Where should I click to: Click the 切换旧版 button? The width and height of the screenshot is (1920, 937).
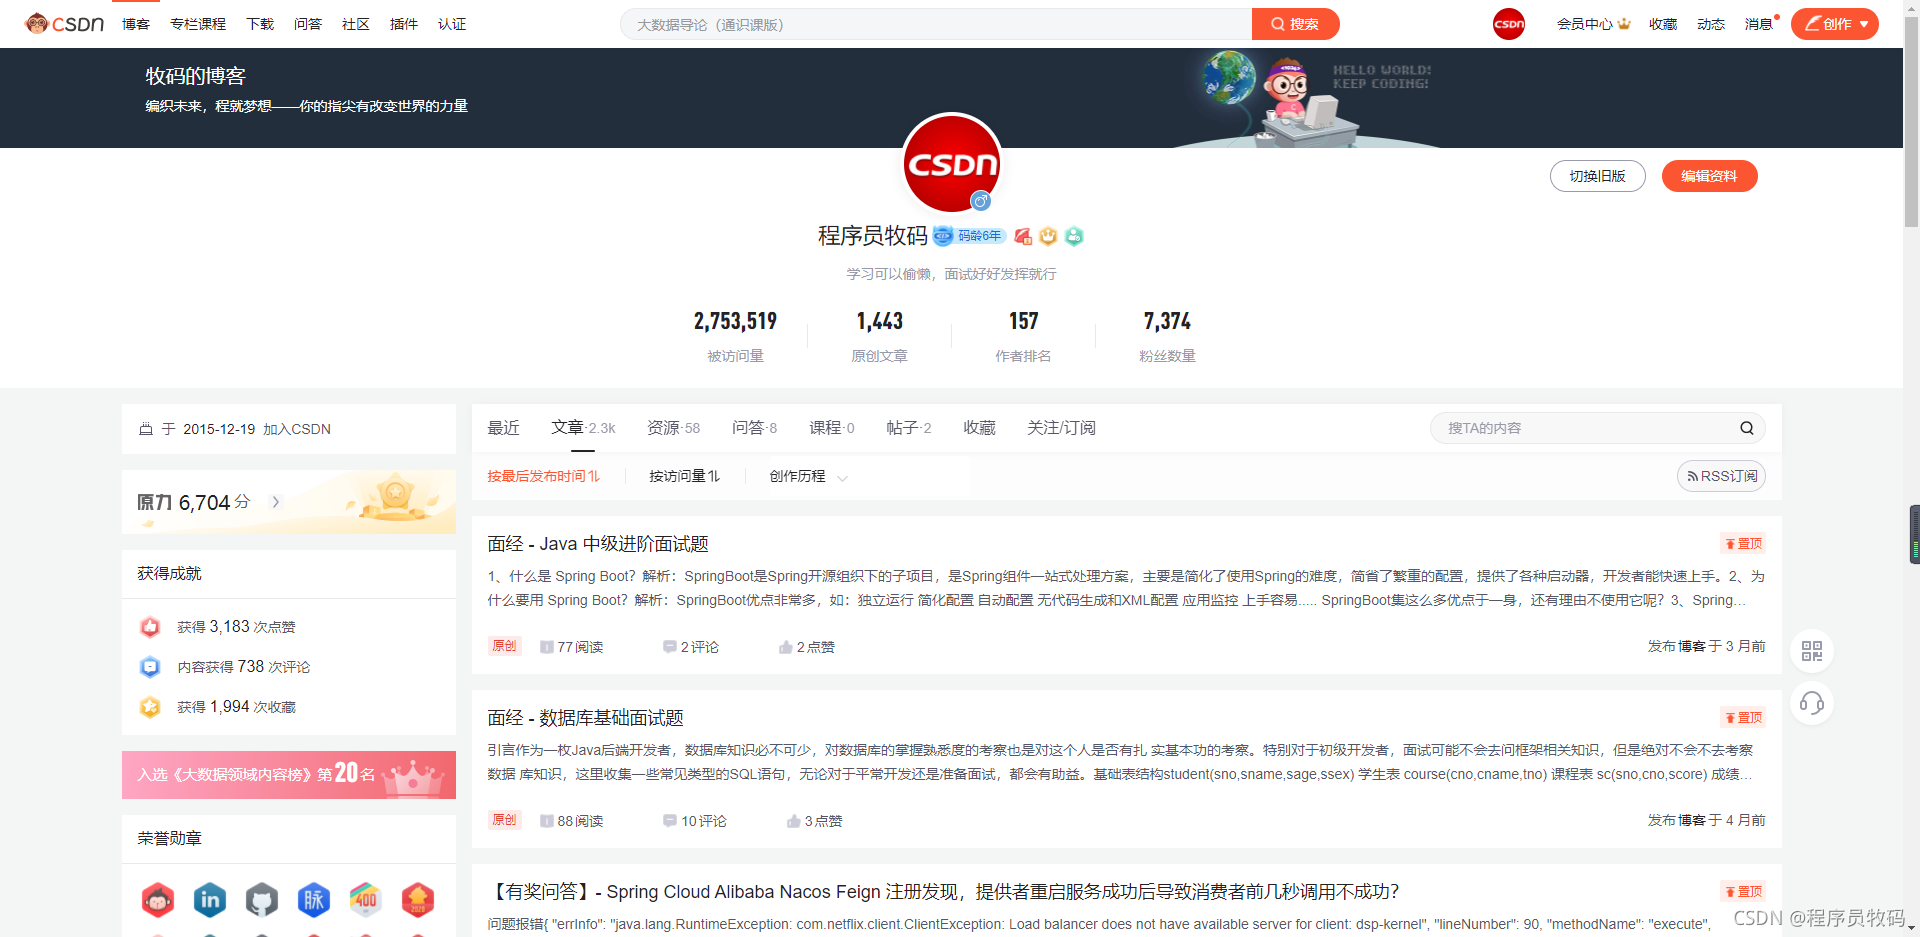tap(1598, 176)
